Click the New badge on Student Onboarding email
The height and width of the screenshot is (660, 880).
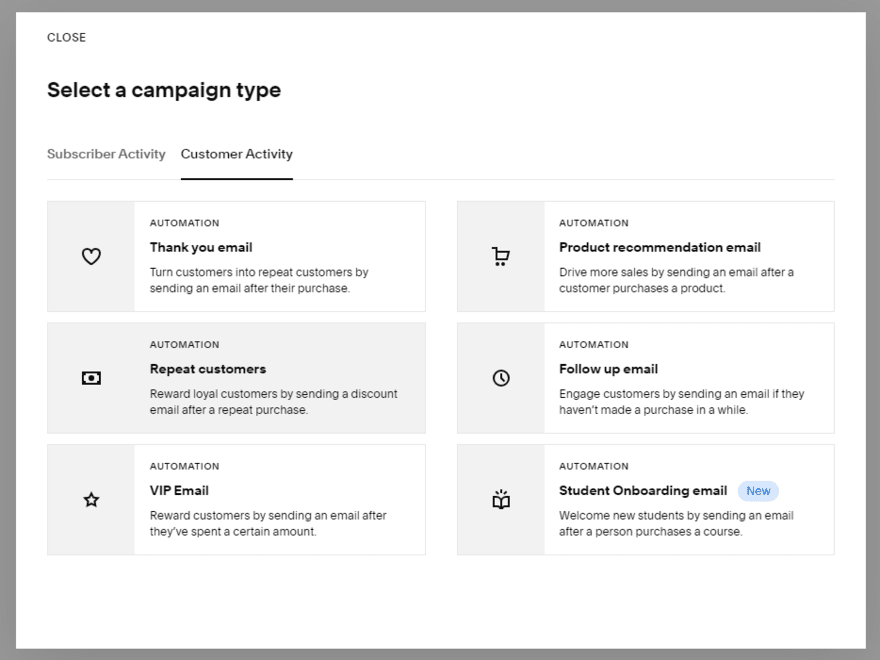click(758, 491)
